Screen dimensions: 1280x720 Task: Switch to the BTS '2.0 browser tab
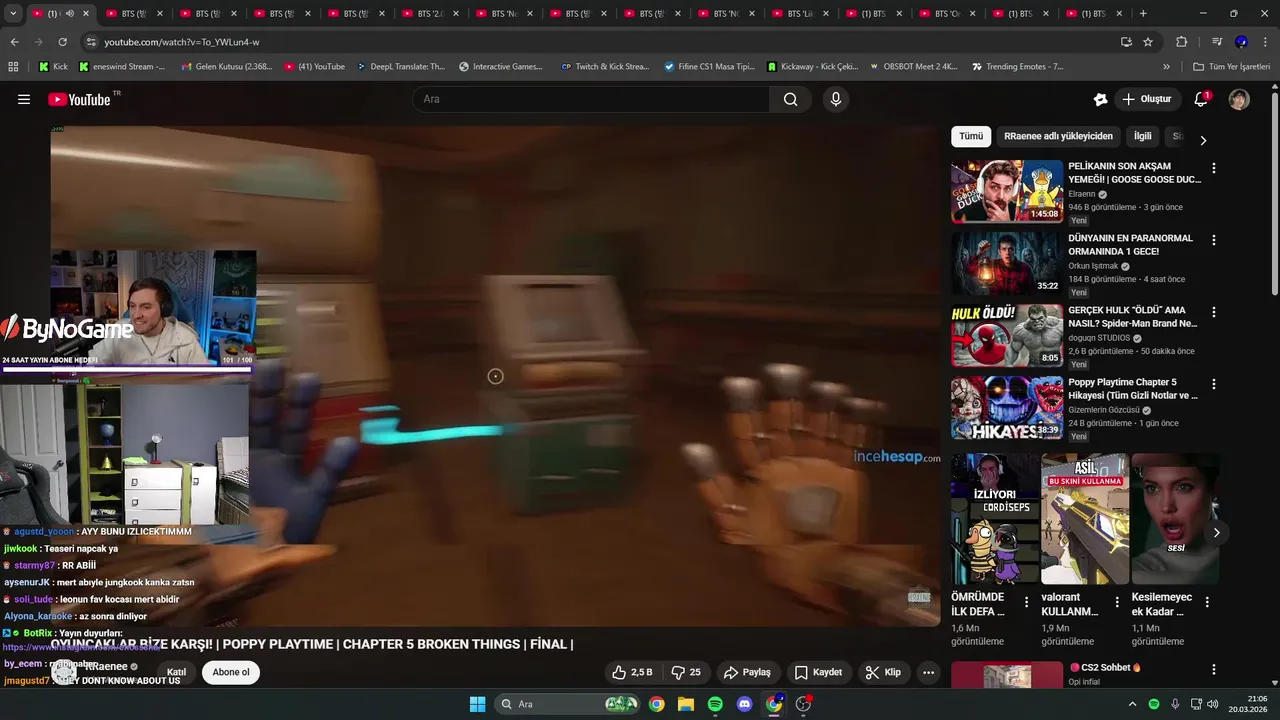pos(430,14)
